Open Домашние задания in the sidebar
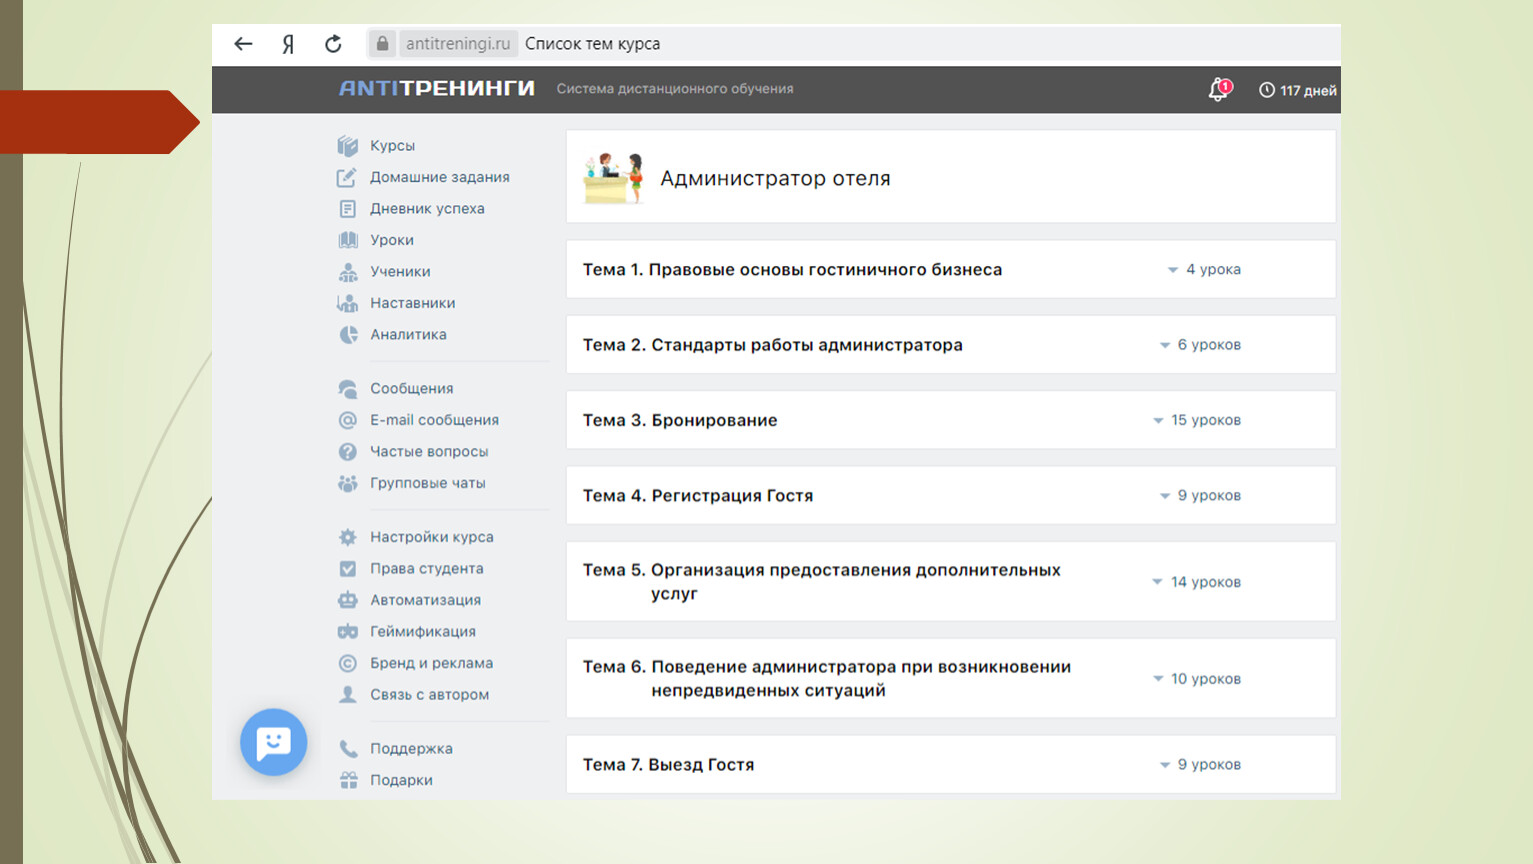 439,177
